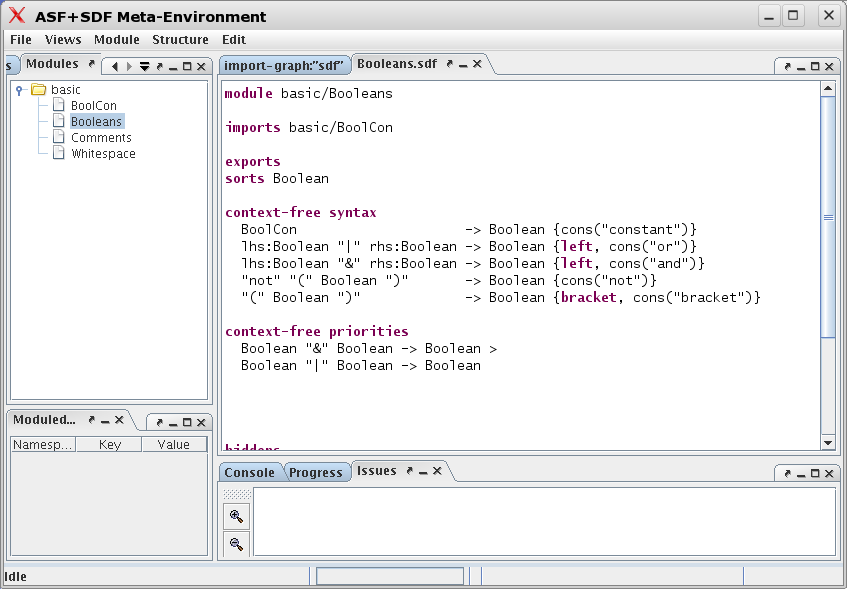The height and width of the screenshot is (589, 847).
Task: Click the editor scrollbar down arrow
Action: click(x=828, y=443)
